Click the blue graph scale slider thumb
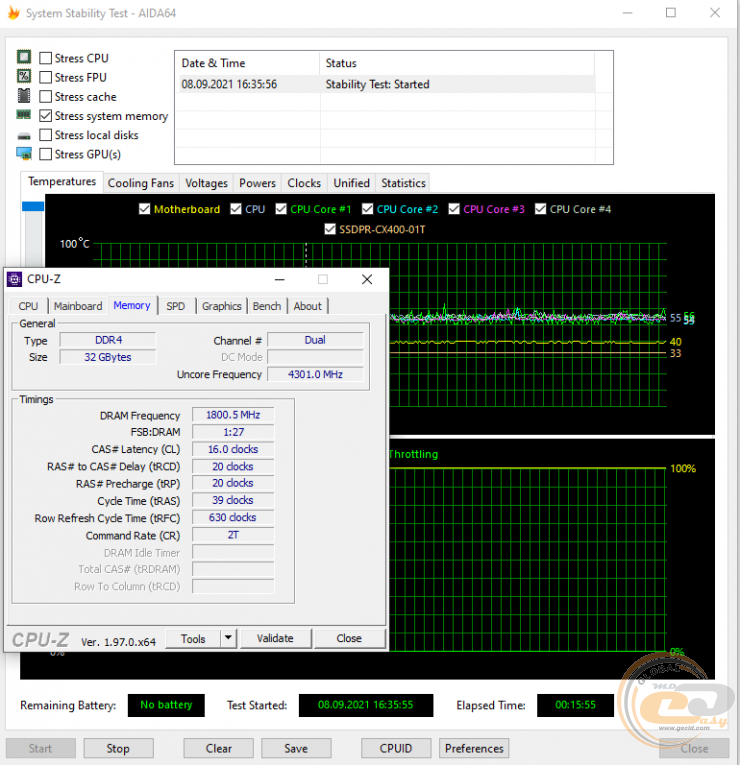The image size is (740, 765). tap(33, 206)
